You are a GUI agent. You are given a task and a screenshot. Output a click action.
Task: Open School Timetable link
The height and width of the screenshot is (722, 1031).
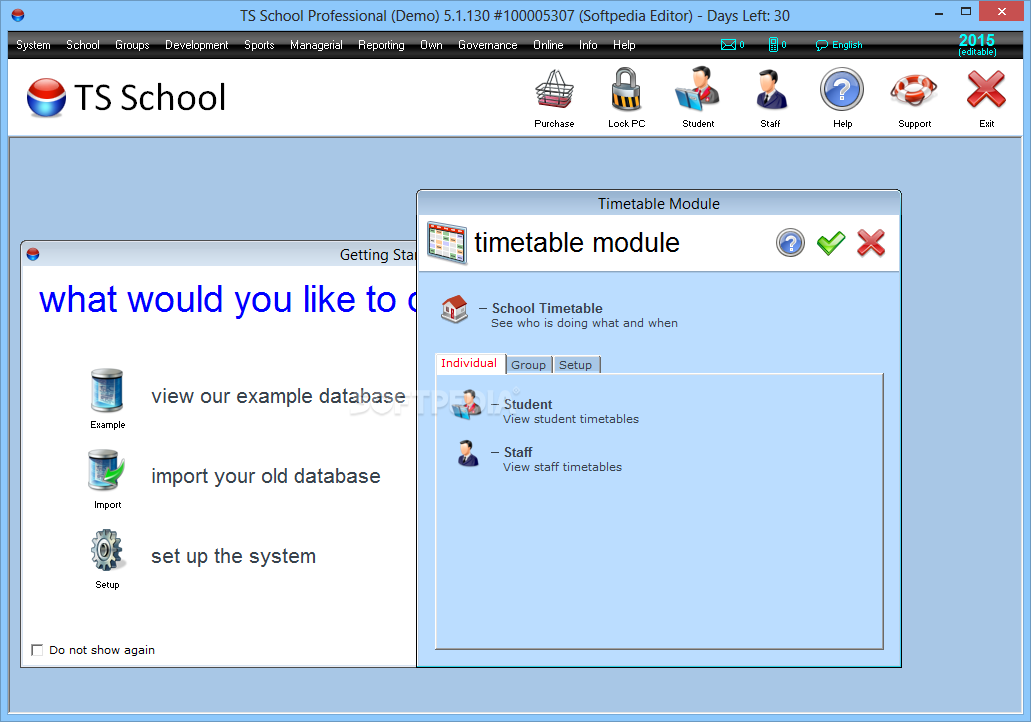click(547, 308)
